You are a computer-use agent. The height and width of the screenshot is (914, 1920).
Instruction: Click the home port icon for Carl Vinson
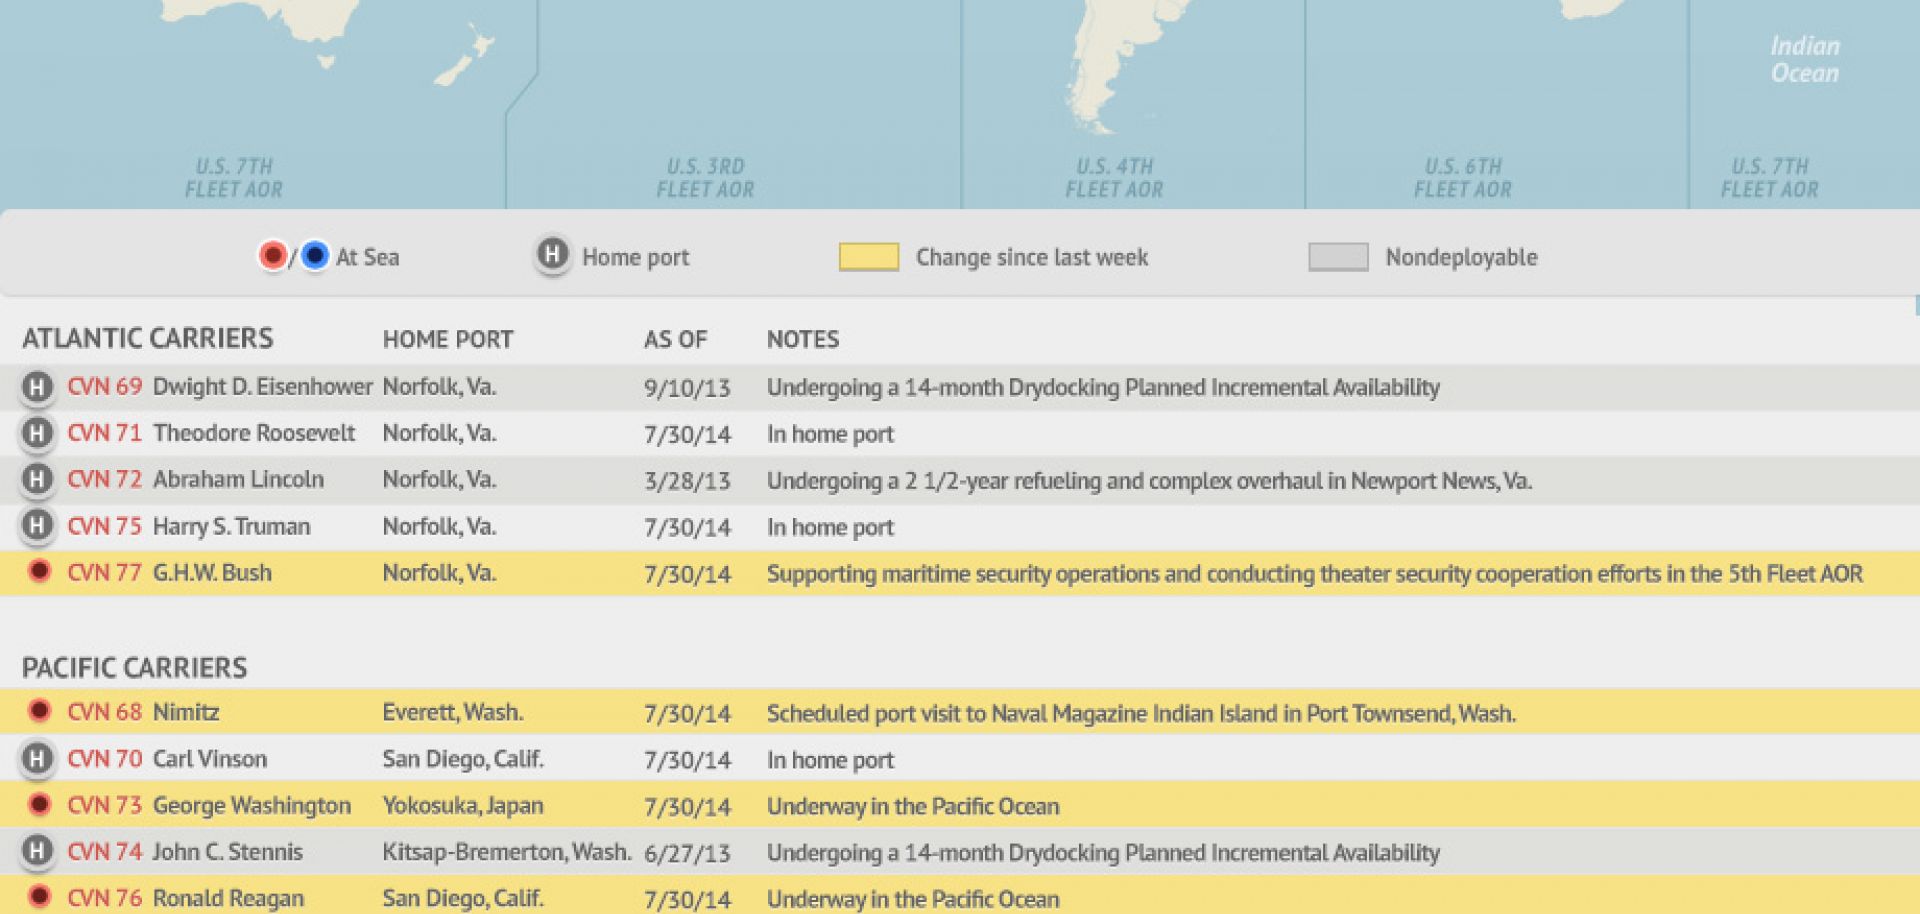(37, 759)
